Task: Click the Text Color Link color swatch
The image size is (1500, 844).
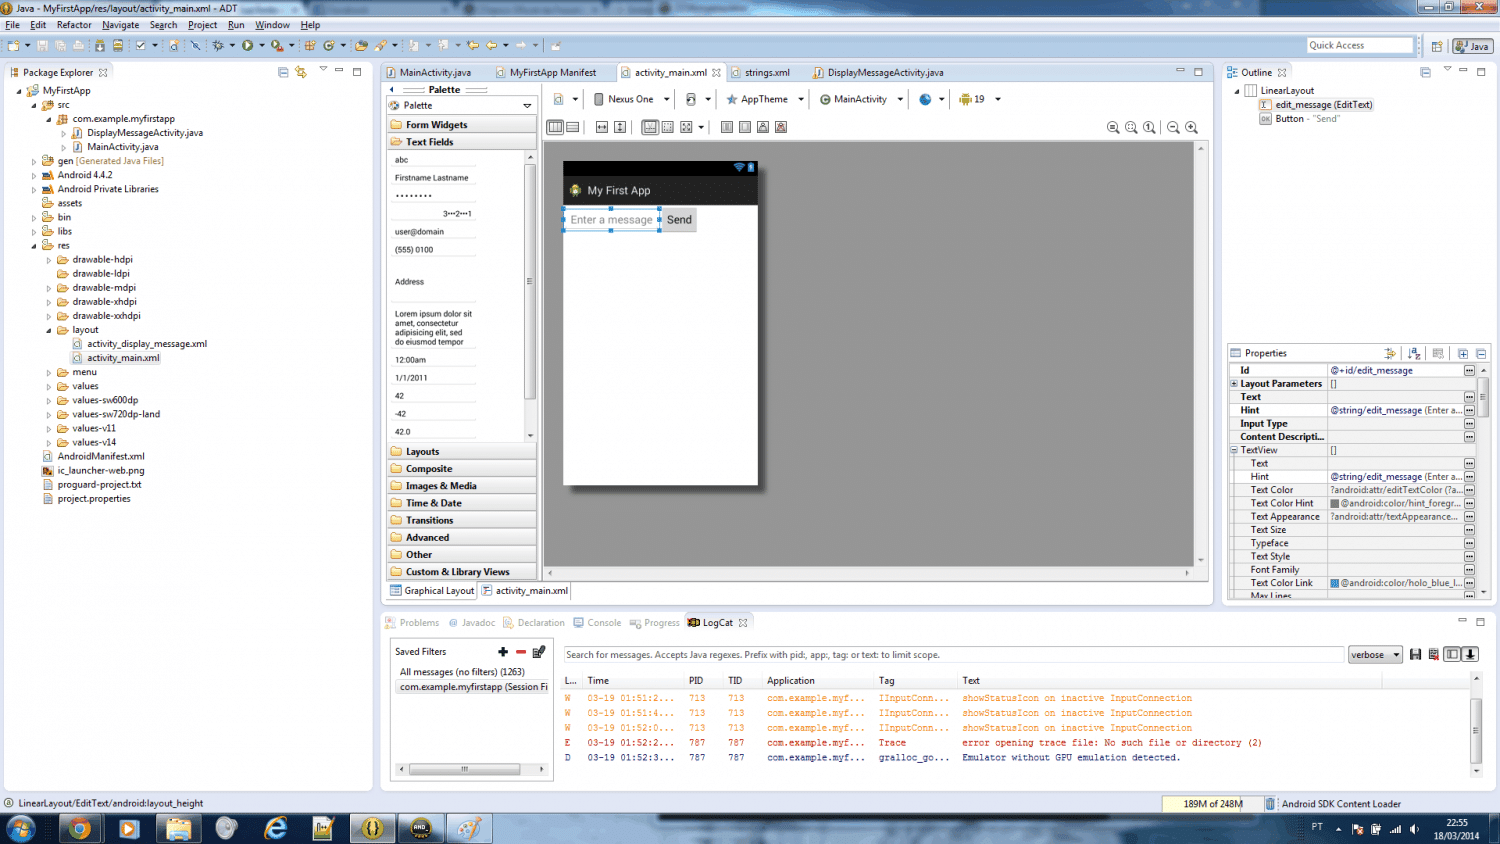Action: (1334, 583)
